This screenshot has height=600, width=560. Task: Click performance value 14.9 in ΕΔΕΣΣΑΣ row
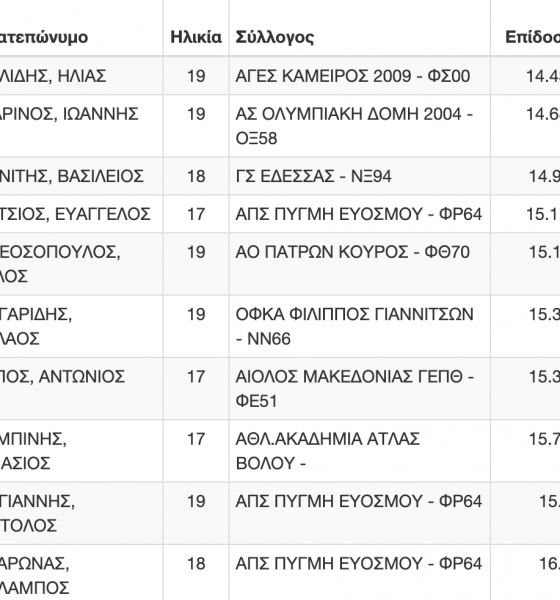pyautogui.click(x=544, y=176)
